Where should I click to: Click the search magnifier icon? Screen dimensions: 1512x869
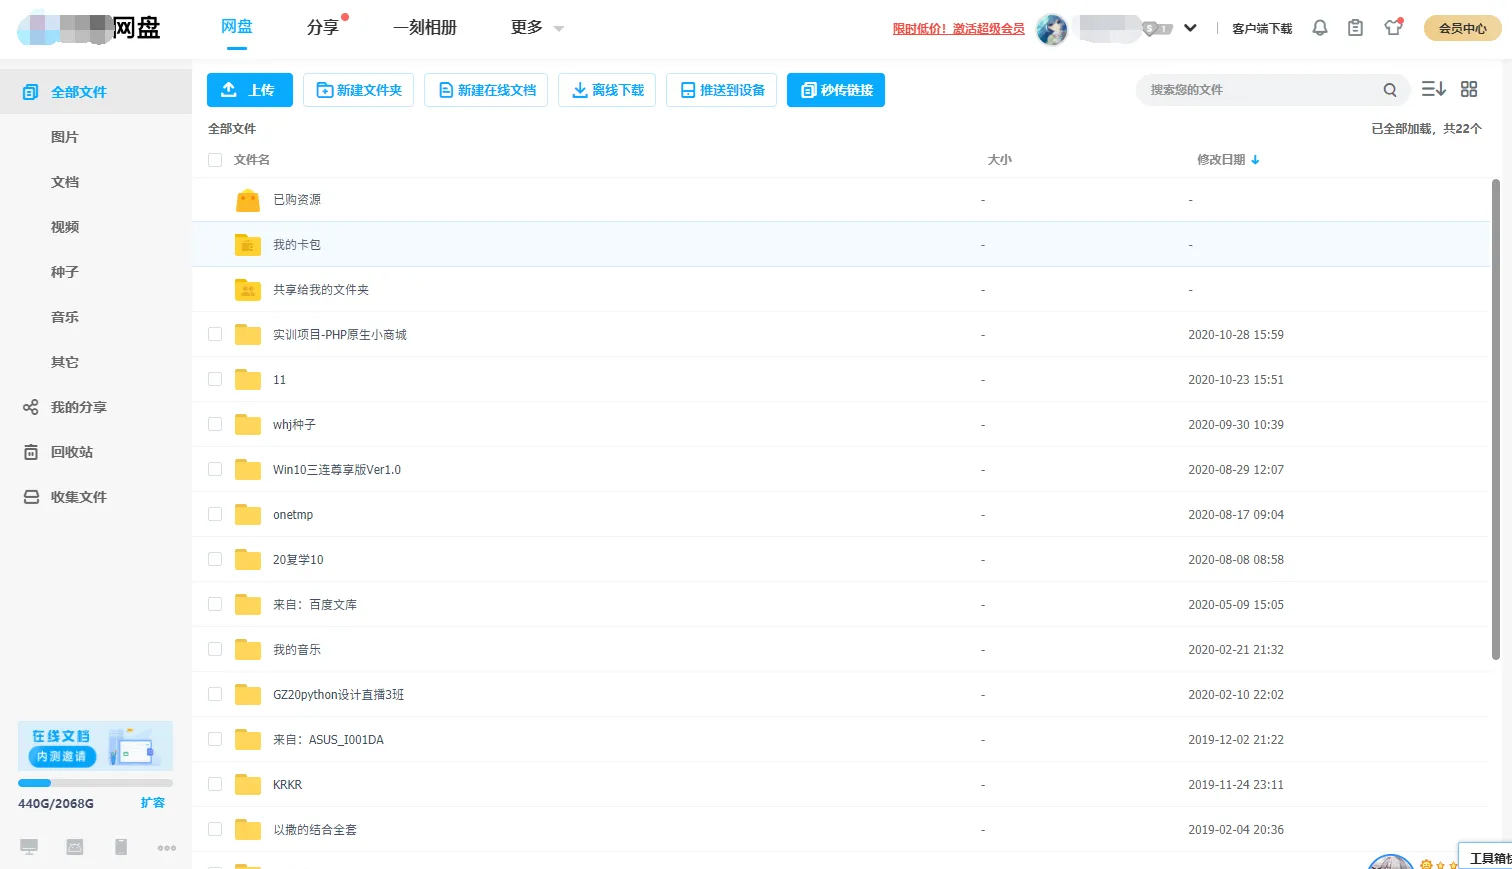(x=1390, y=90)
